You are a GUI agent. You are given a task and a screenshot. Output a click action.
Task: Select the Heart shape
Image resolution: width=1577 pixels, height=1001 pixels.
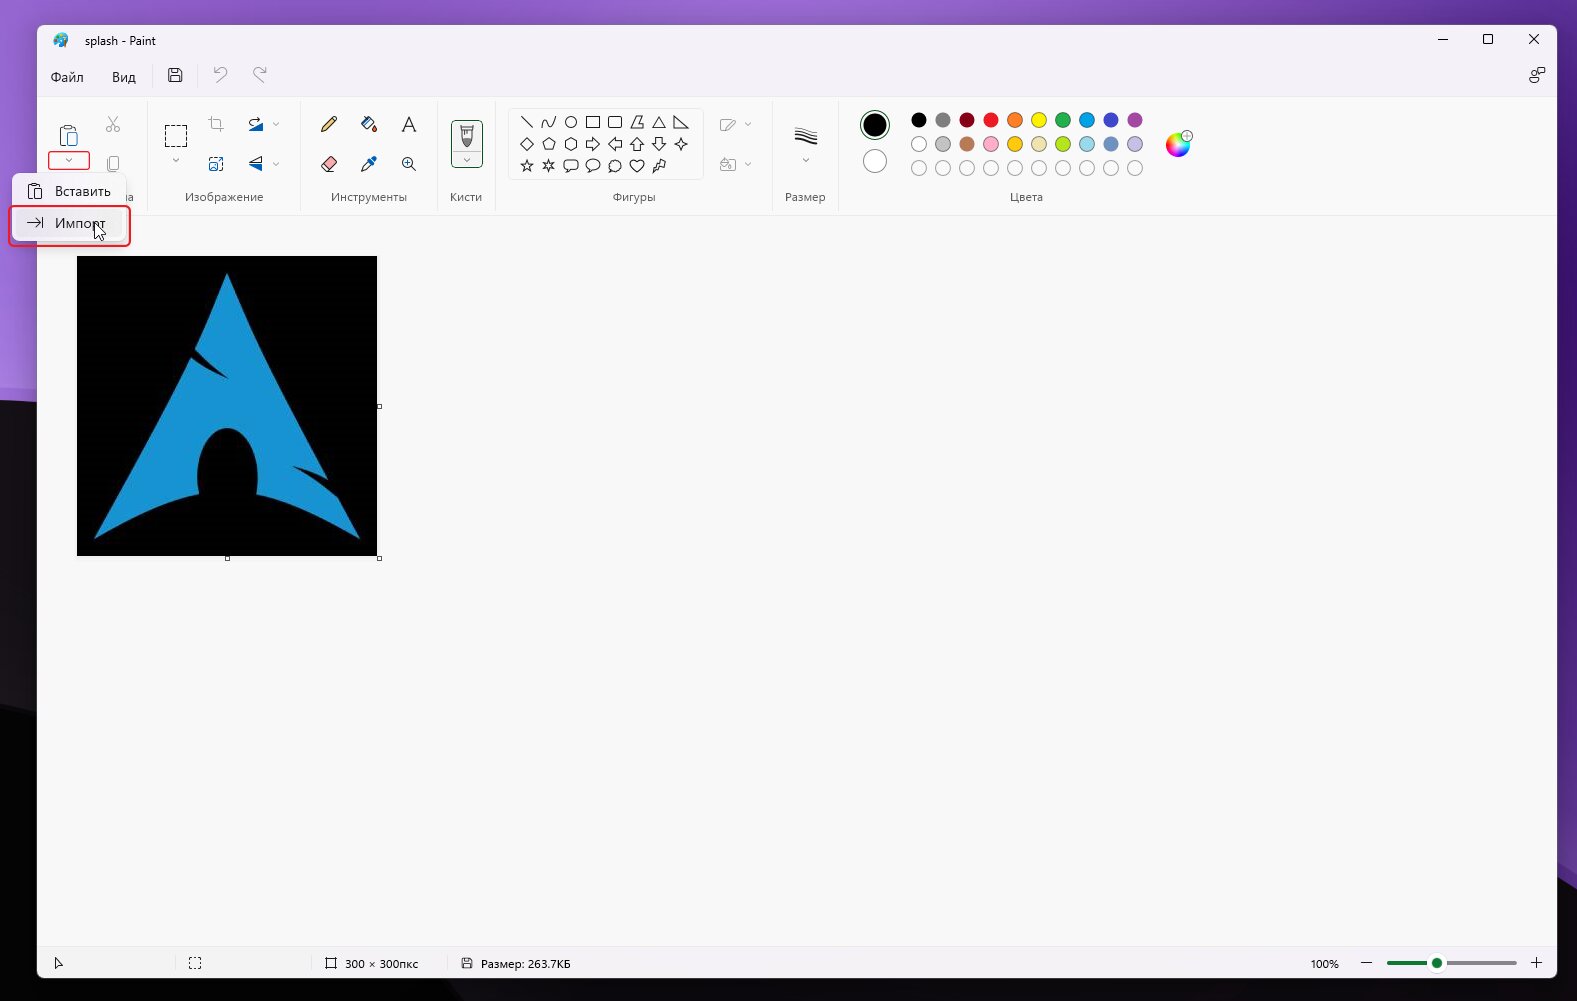637,166
